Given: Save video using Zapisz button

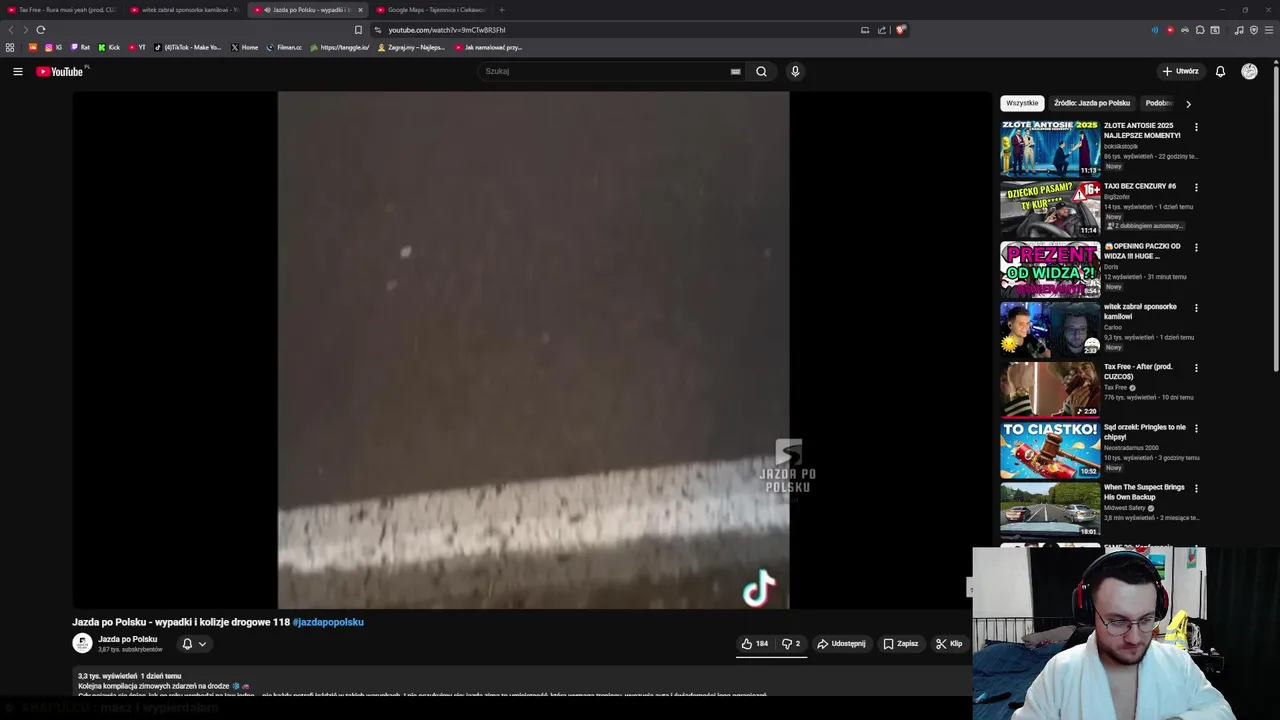Looking at the screenshot, I should [x=900, y=644].
